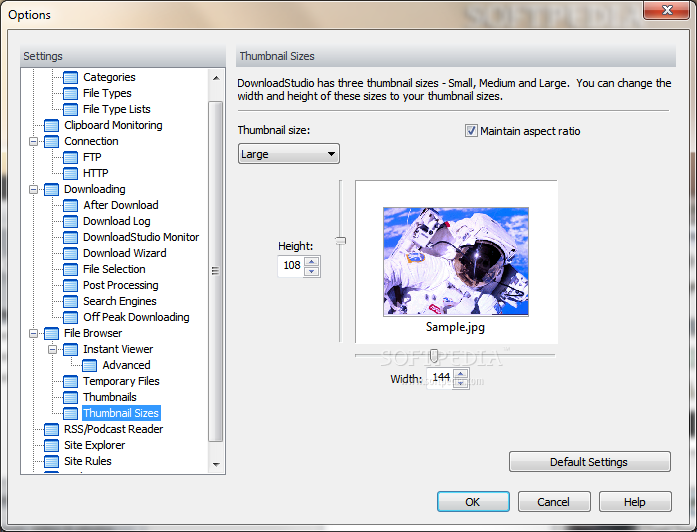Increase Height with the up spinner
The width and height of the screenshot is (697, 532).
pos(312,261)
